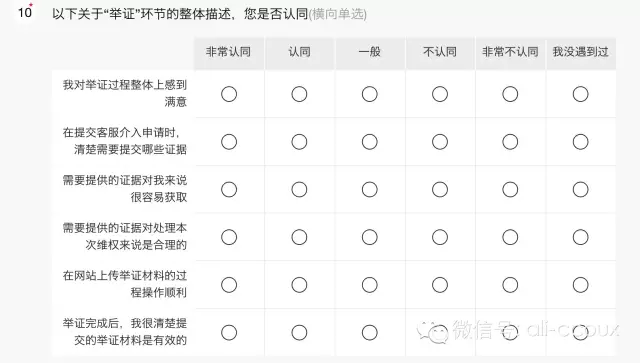Choose 认同 for 举证材料是有效的 row
The height and width of the screenshot is (363, 640).
pyautogui.click(x=299, y=333)
